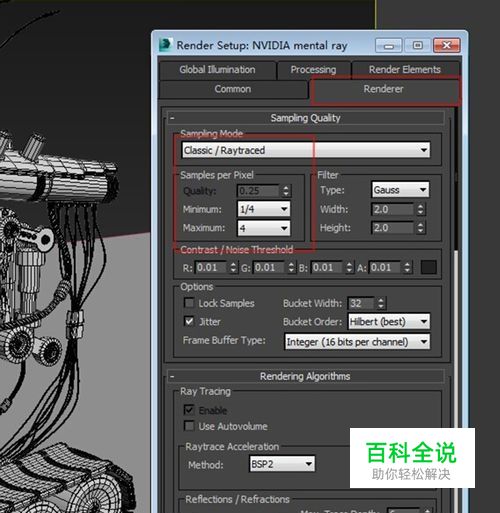Viewport: 500px width, 513px height.
Task: Adjust the R threshold spinner
Action: point(233,267)
